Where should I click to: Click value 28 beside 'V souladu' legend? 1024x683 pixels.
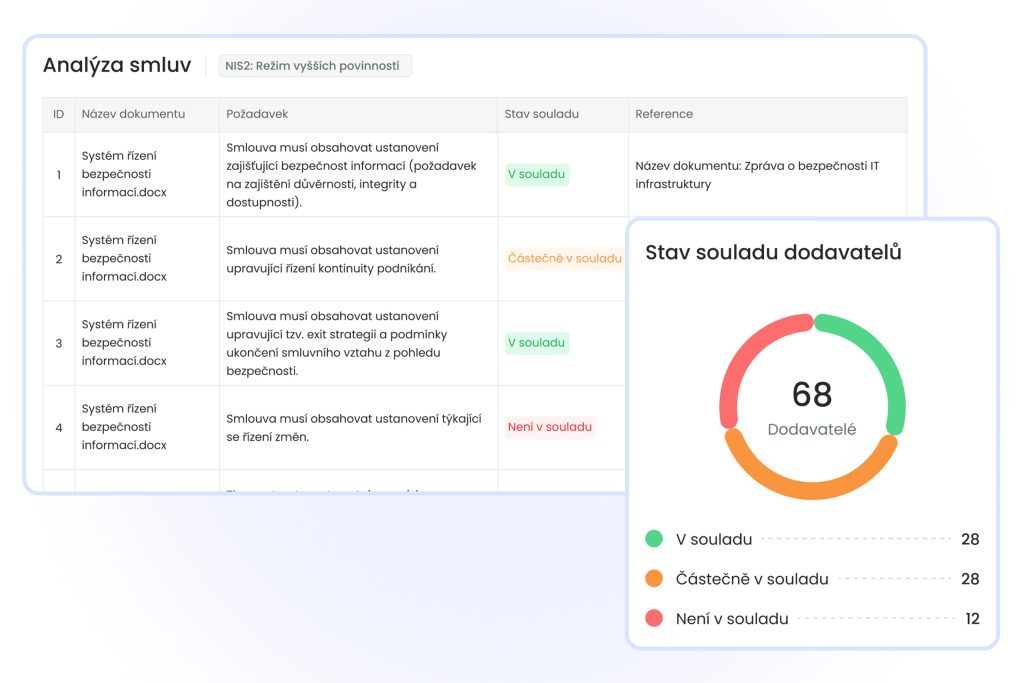[970, 539]
